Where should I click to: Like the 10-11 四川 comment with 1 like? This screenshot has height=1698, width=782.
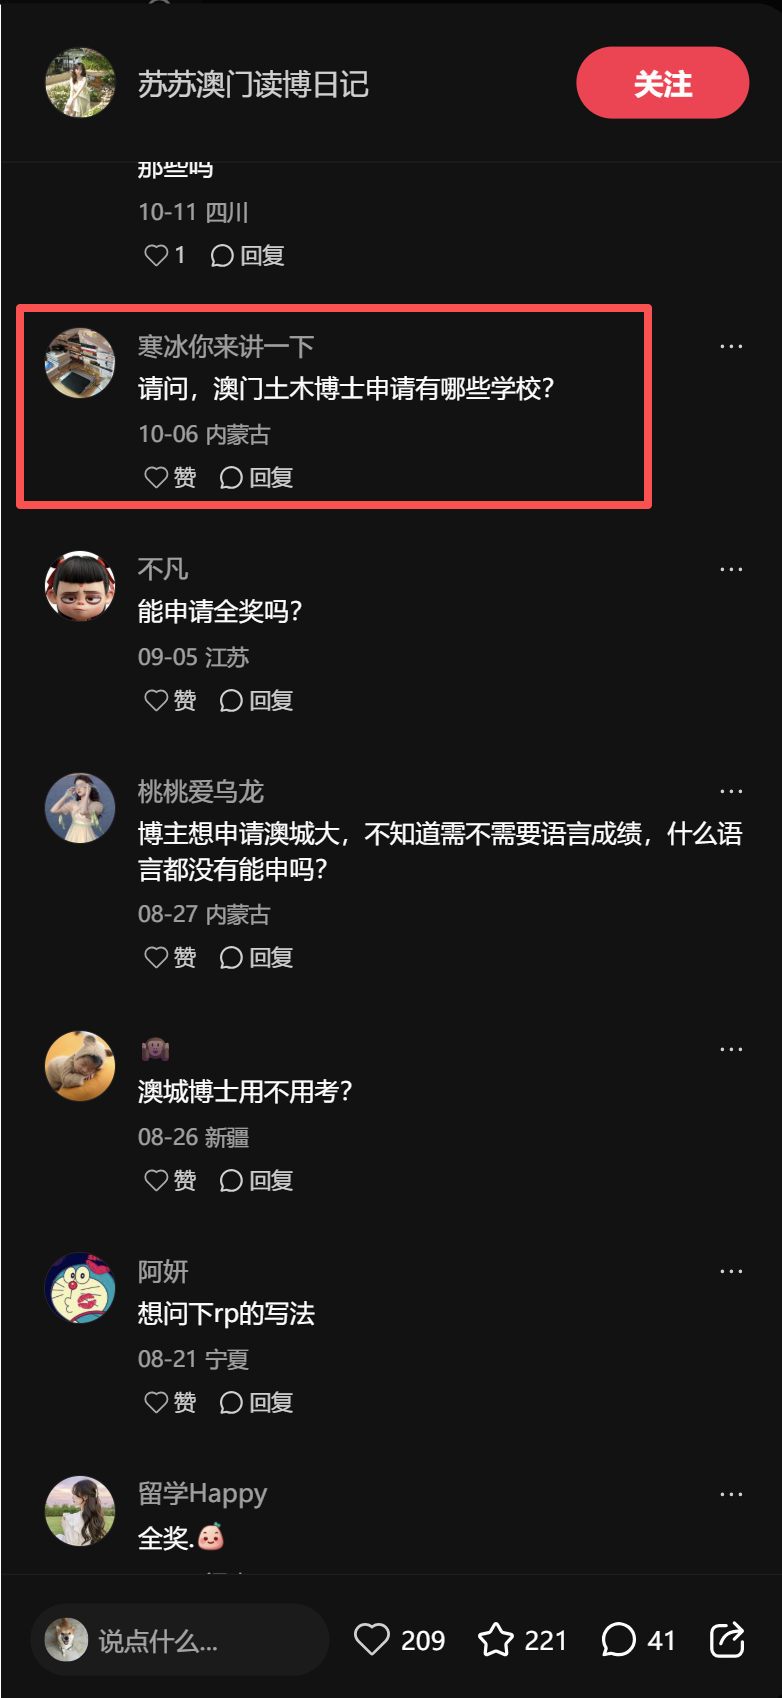(165, 256)
